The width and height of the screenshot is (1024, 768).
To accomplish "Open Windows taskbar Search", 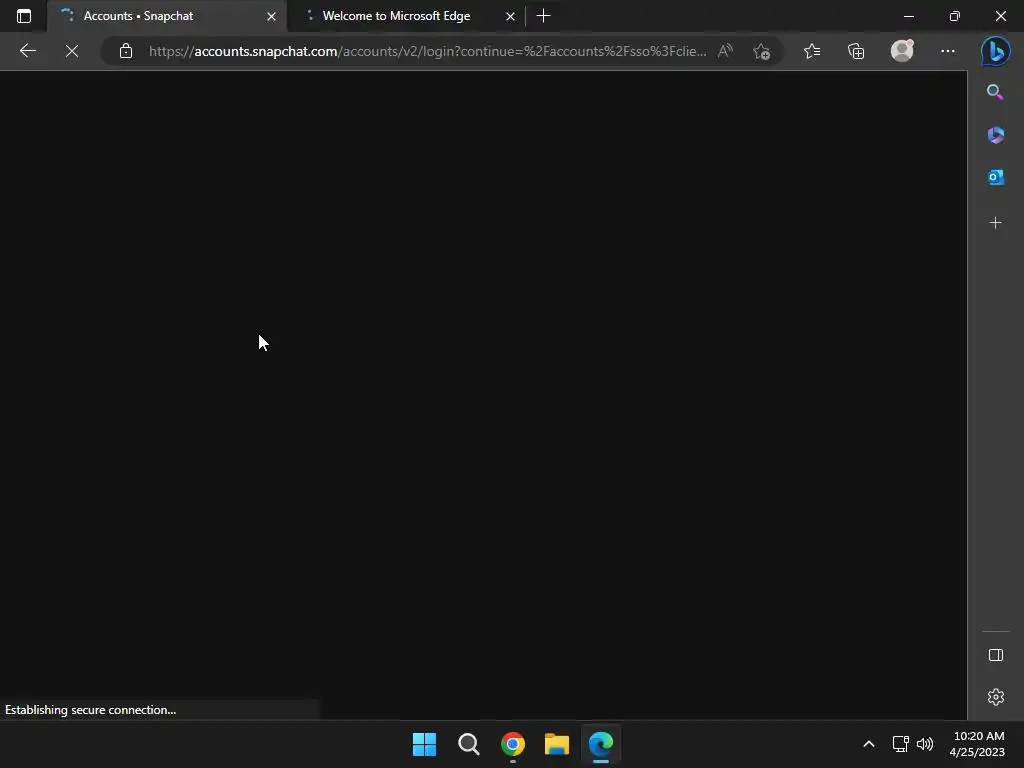I will (468, 744).
